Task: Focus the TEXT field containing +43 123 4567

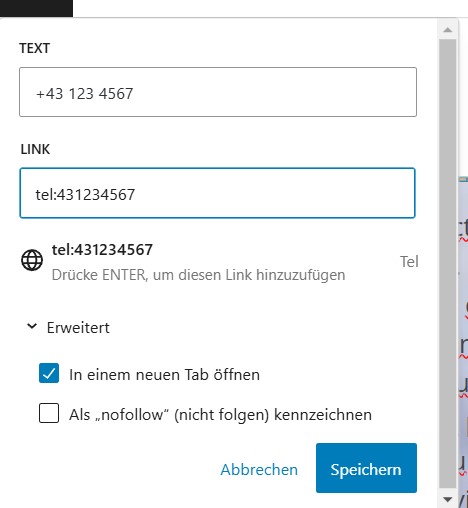Action: pyautogui.click(x=218, y=92)
